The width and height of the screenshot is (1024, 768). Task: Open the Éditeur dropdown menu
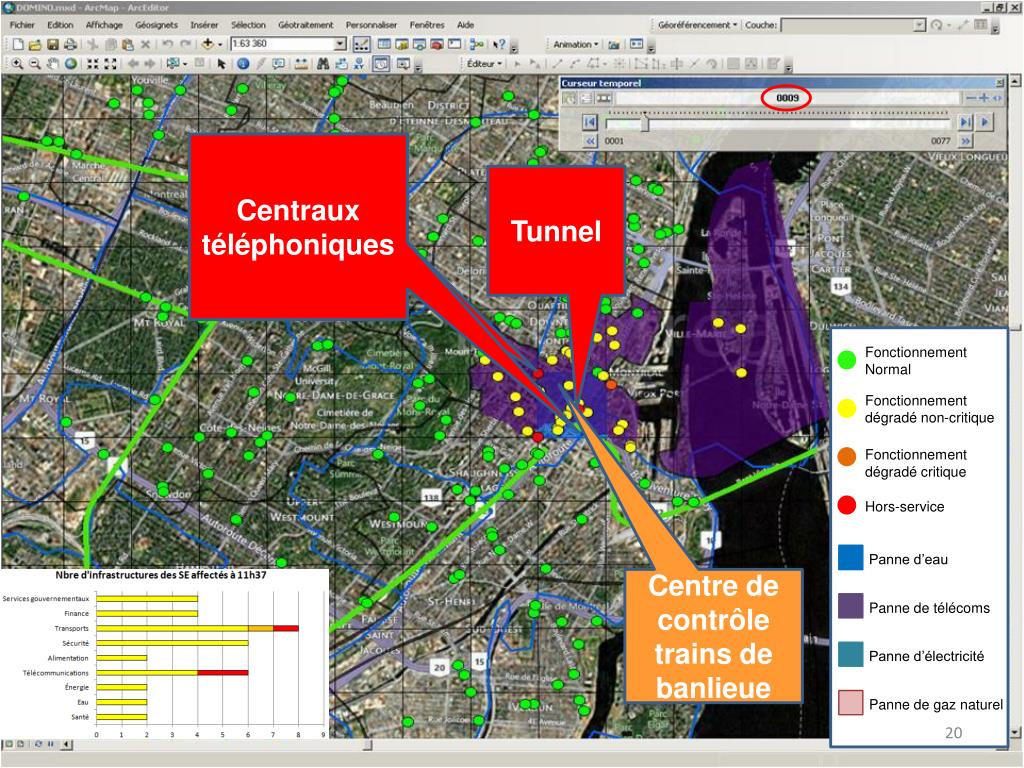[485, 63]
